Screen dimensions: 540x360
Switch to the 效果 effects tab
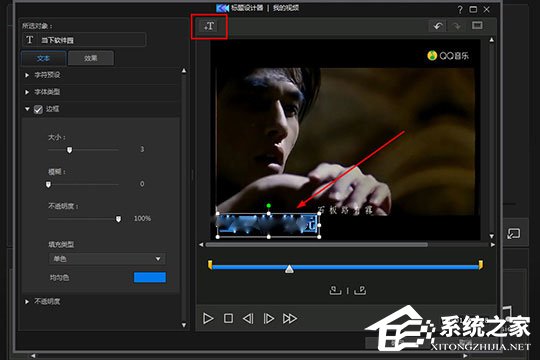[91, 58]
